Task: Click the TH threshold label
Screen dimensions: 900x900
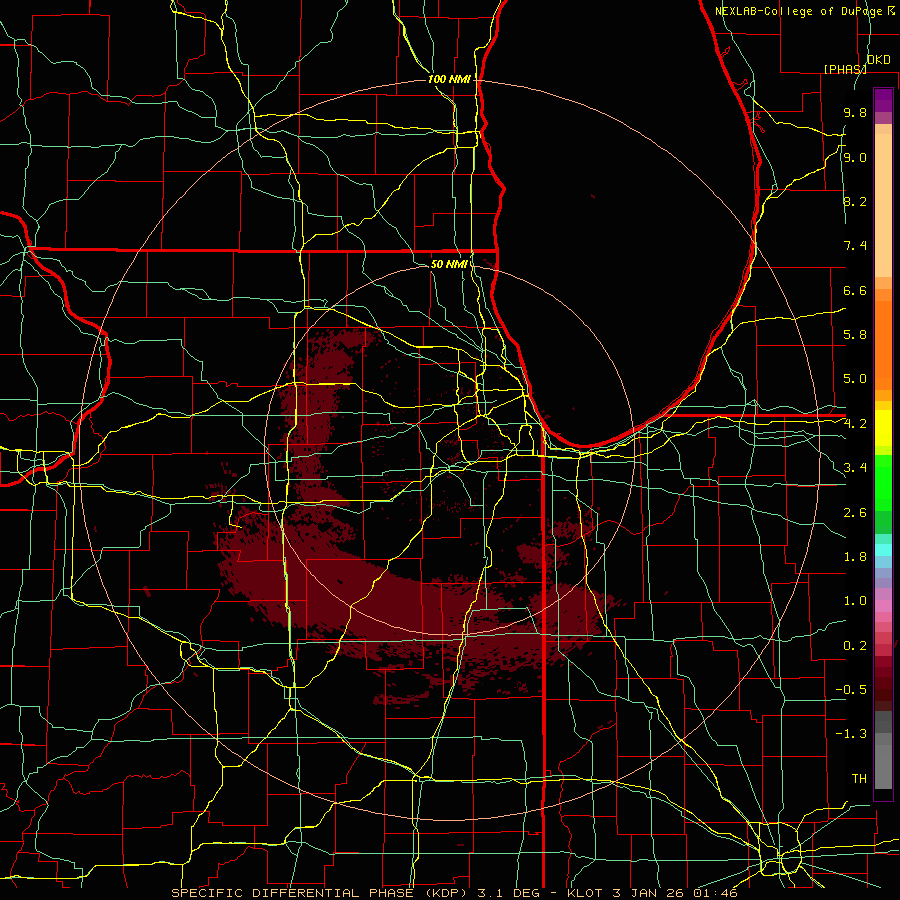Action: [859, 779]
